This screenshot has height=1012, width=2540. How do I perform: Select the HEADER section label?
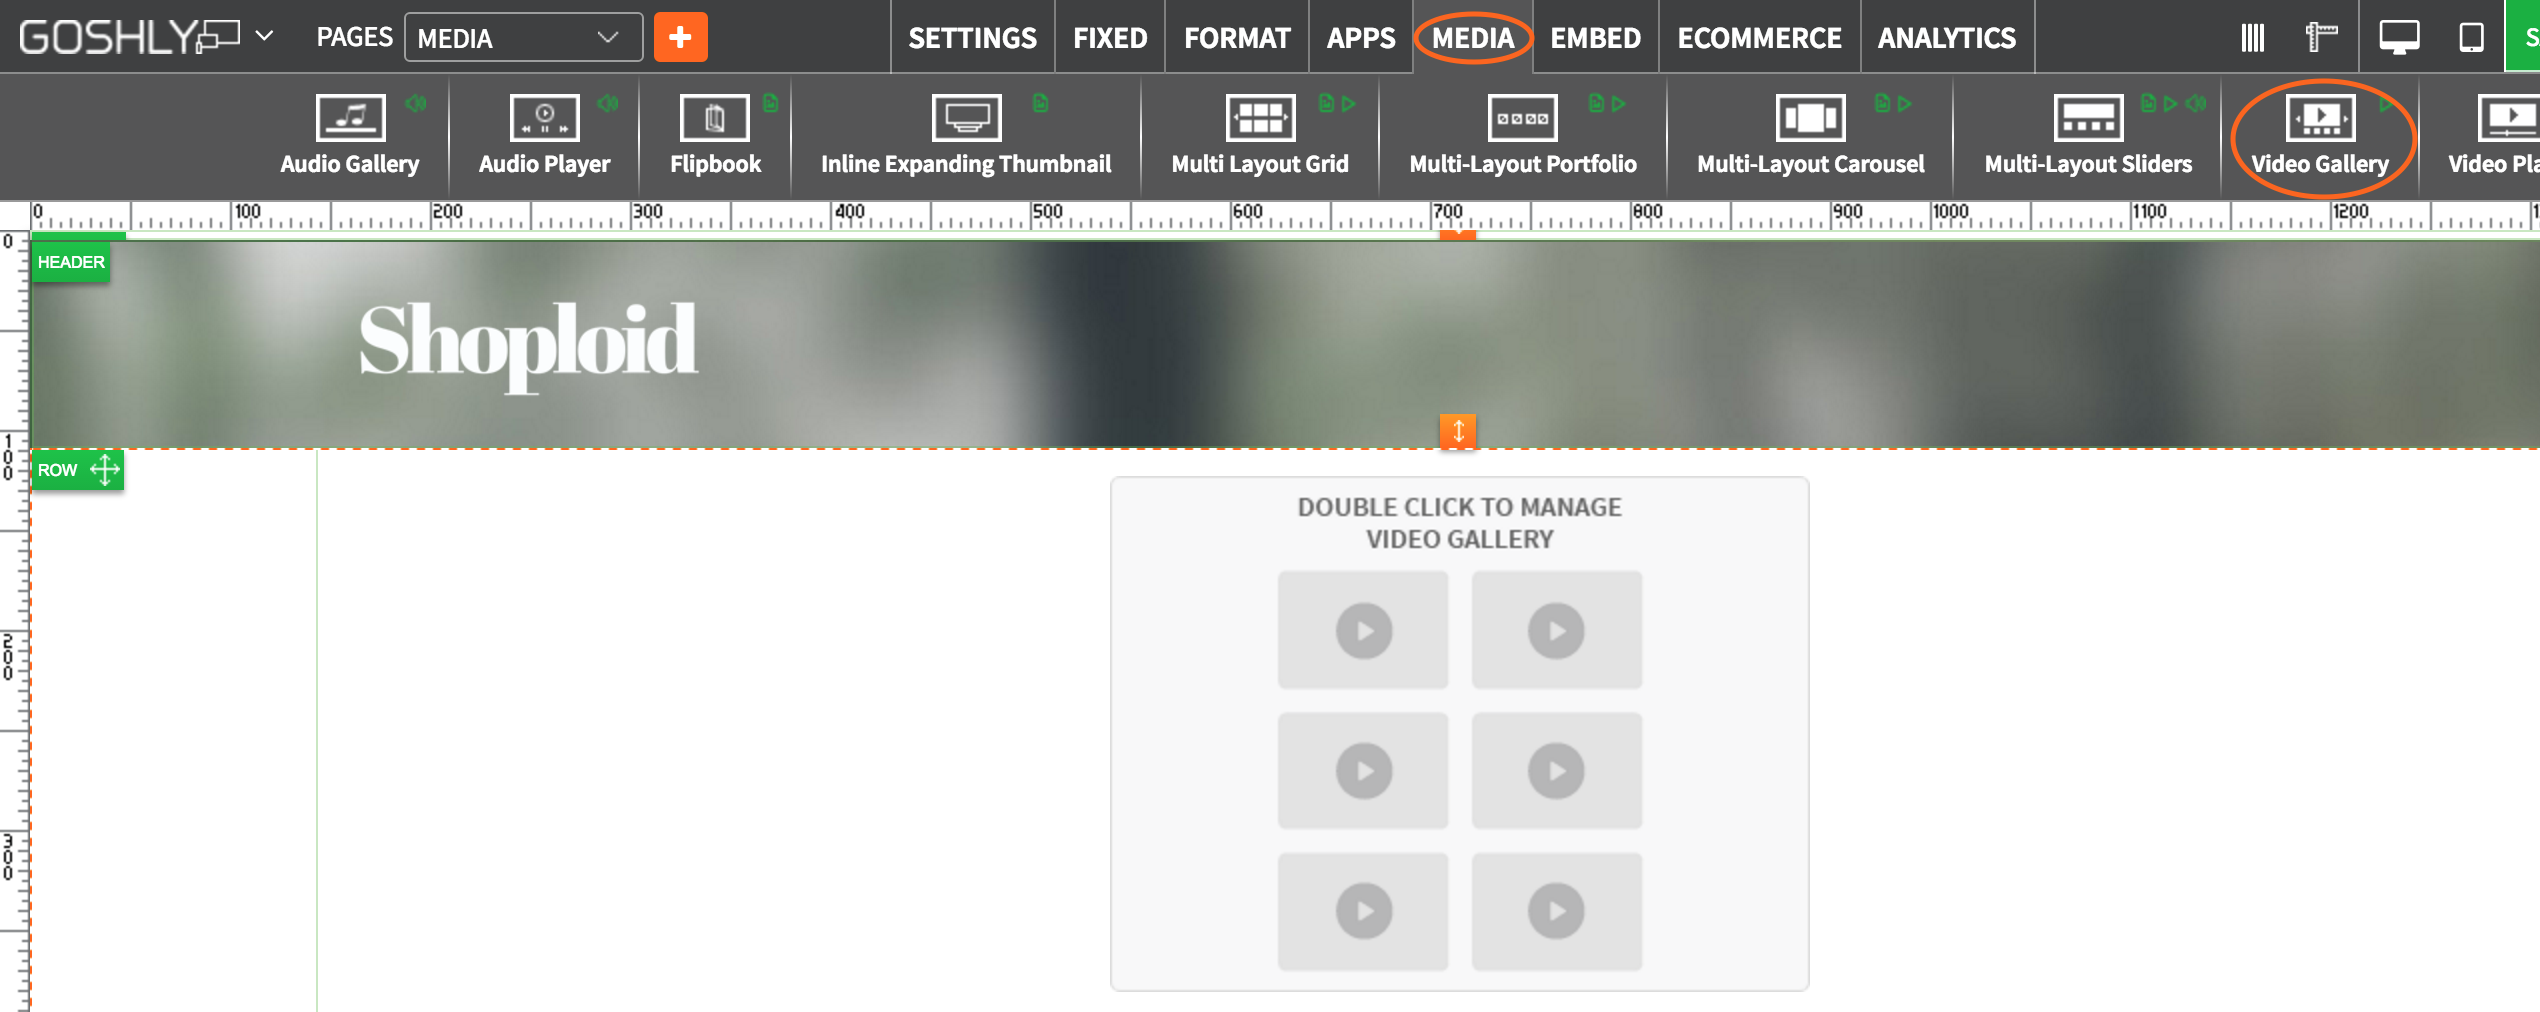71,262
